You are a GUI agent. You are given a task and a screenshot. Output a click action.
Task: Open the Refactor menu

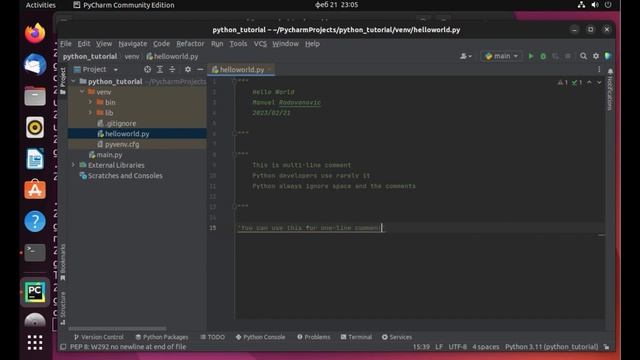click(190, 44)
